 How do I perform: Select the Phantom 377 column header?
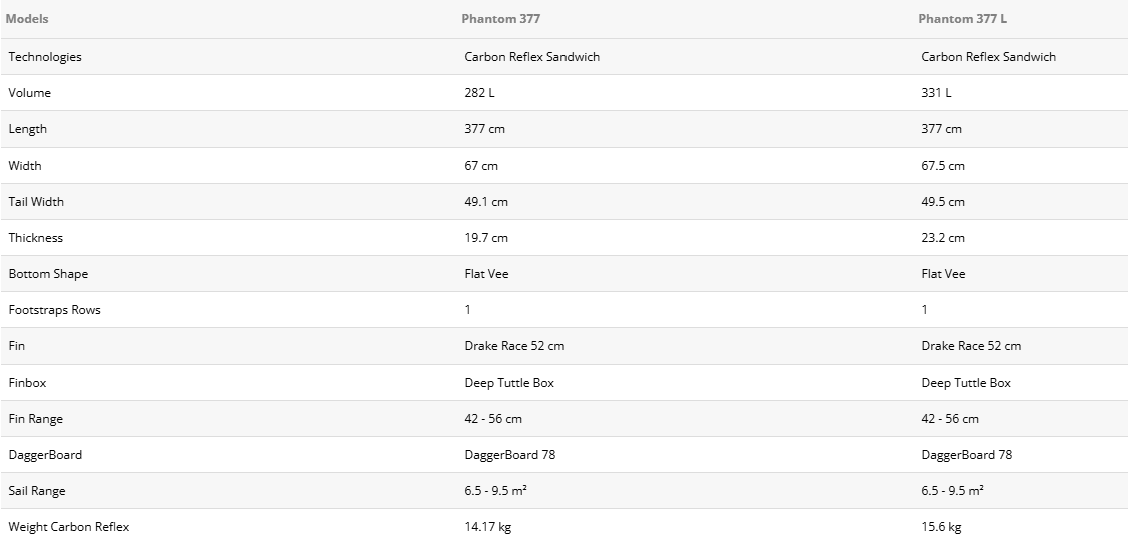(x=501, y=19)
